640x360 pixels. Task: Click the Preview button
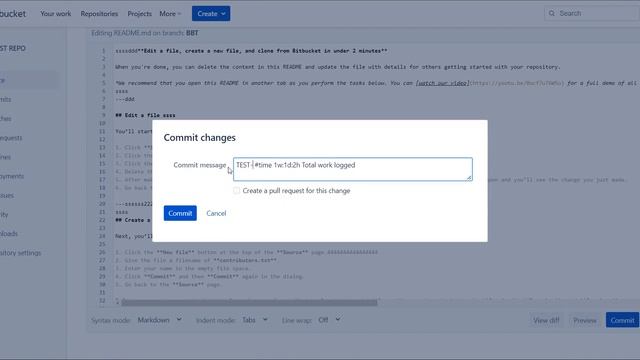(584, 320)
